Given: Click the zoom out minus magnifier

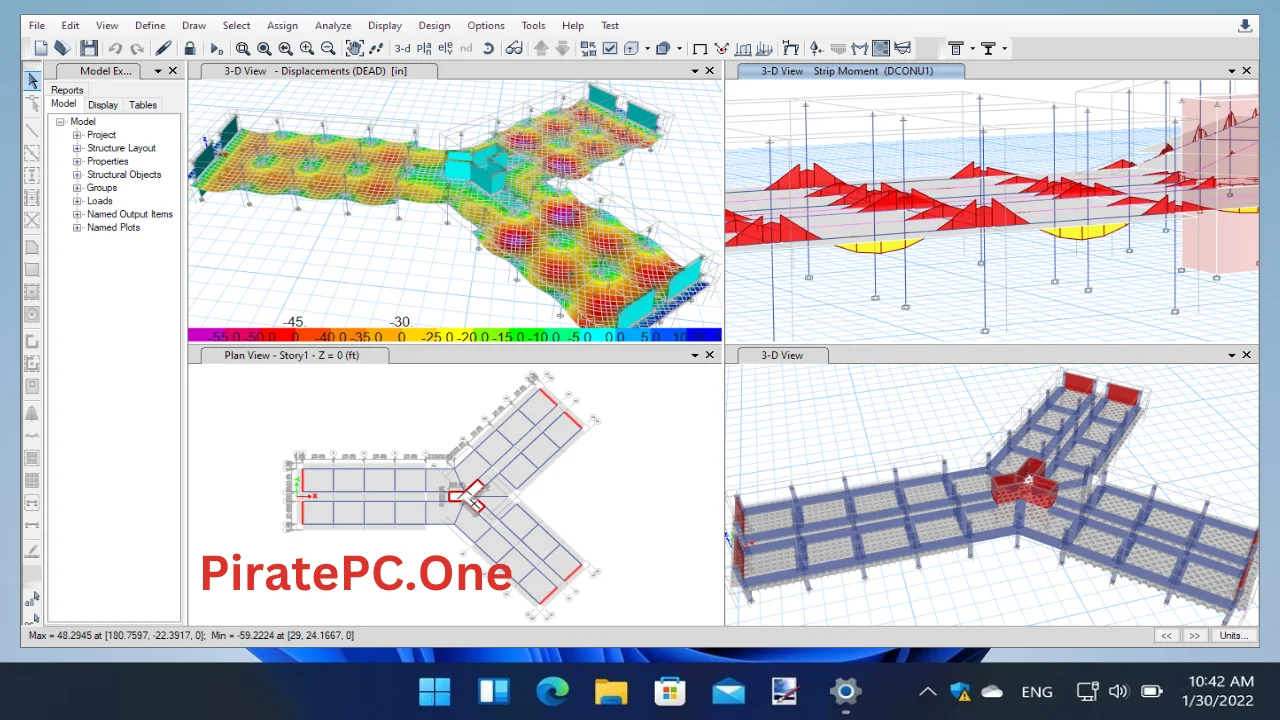Looking at the screenshot, I should [328, 48].
